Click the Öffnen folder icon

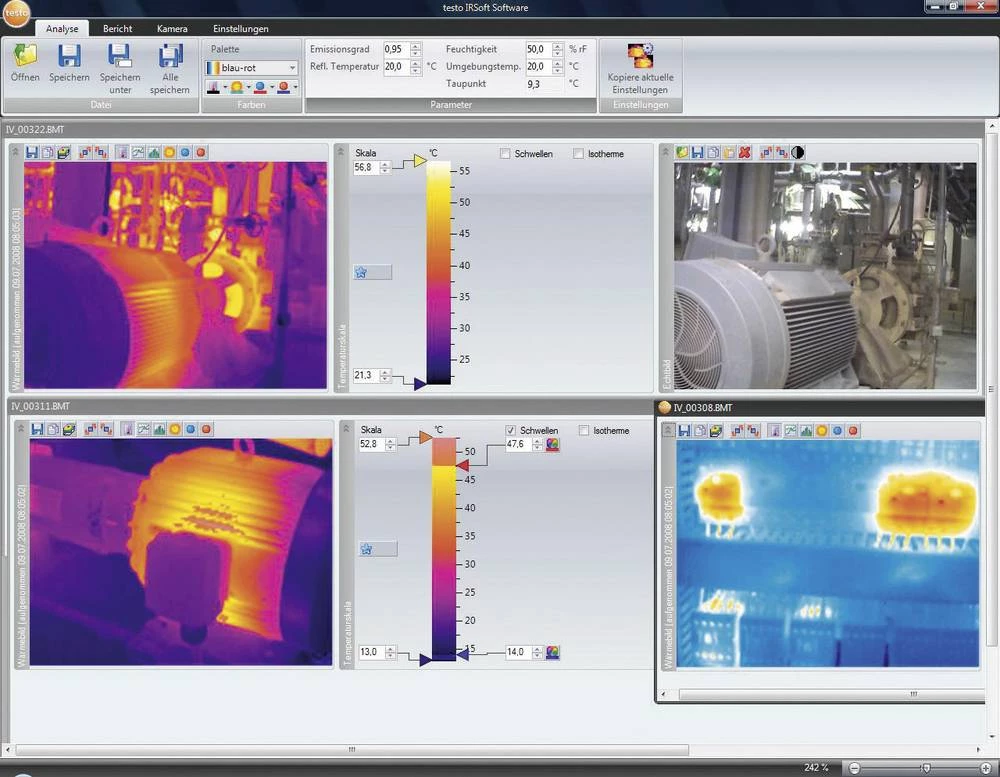tap(25, 56)
